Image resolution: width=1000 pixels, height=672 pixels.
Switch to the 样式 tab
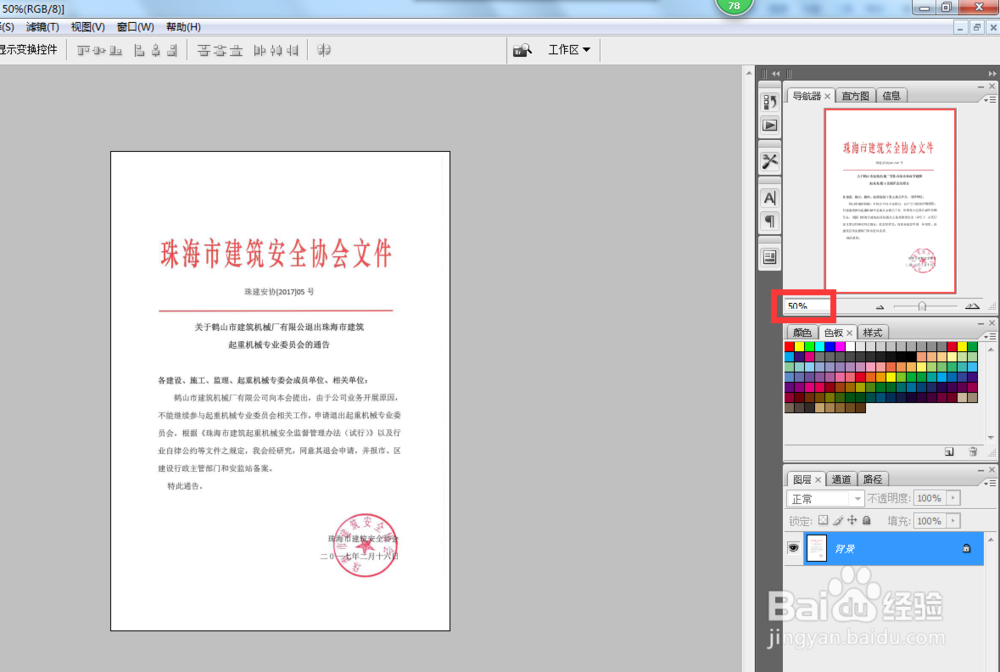coord(872,332)
